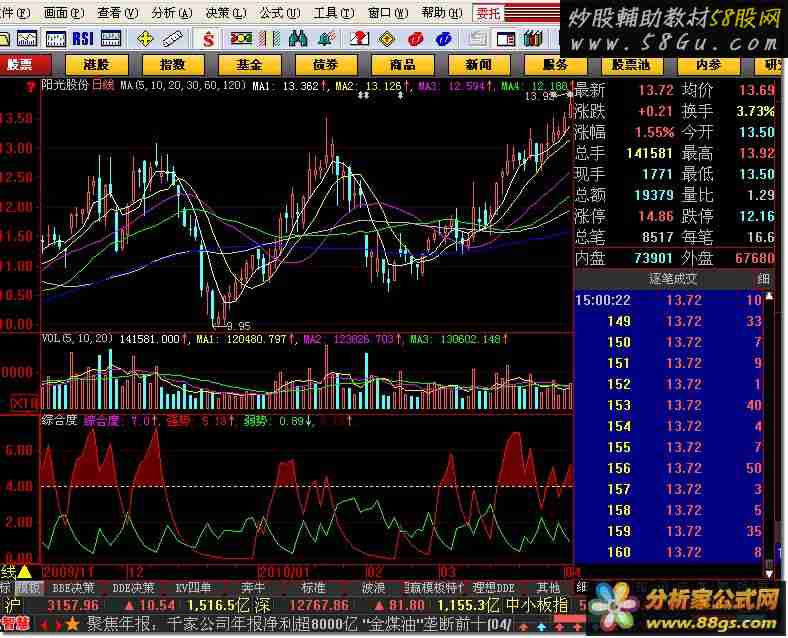Click the ruler measuring tool icon

click(x=172, y=39)
